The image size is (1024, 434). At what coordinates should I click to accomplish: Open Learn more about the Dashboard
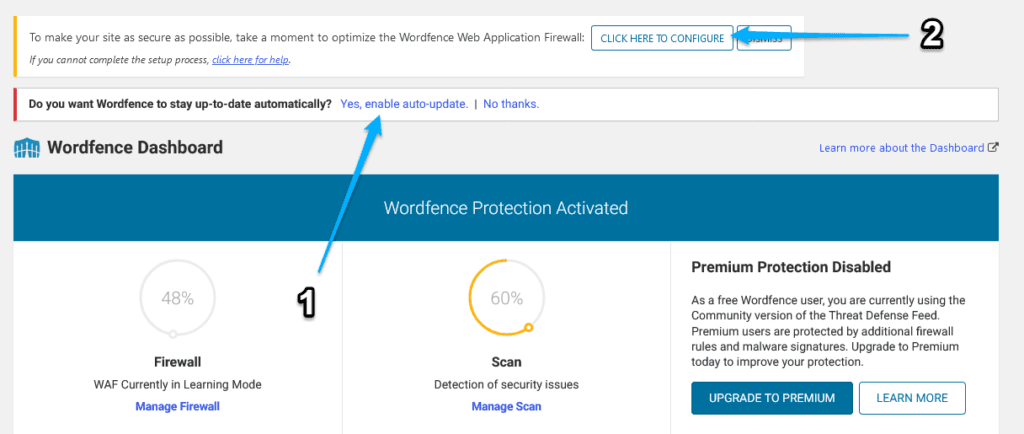(901, 148)
